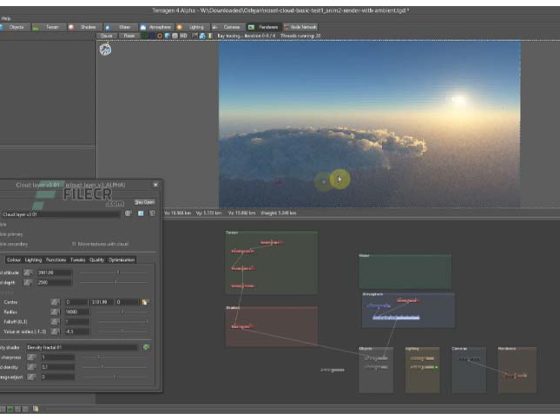
Task: Click the green assign-shader icon beside Density fractal
Action: click(146, 347)
